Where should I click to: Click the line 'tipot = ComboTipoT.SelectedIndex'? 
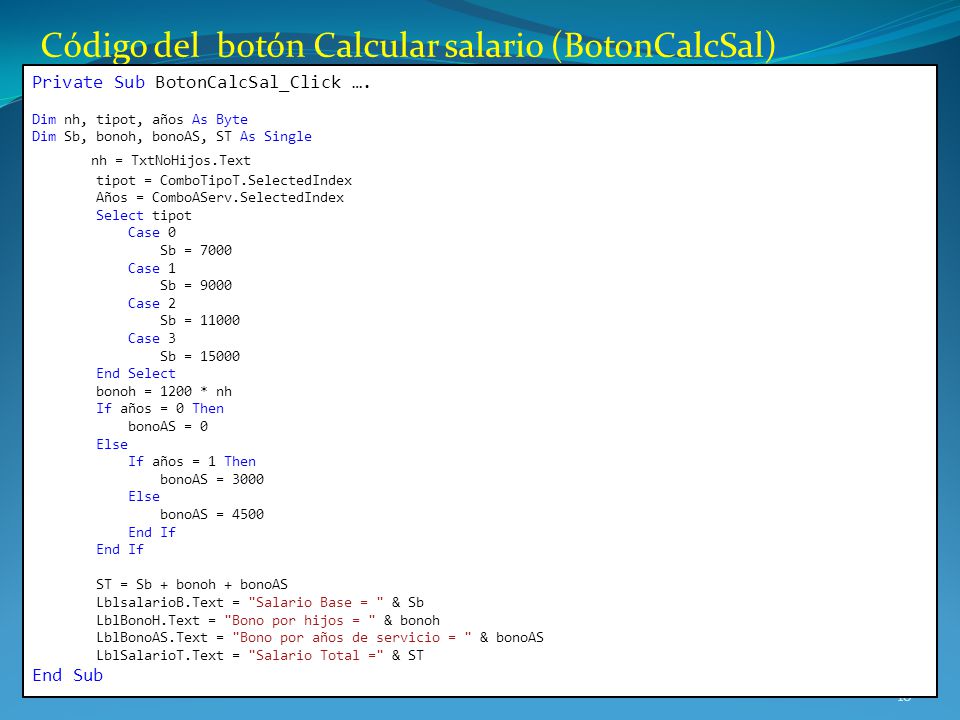(x=224, y=181)
